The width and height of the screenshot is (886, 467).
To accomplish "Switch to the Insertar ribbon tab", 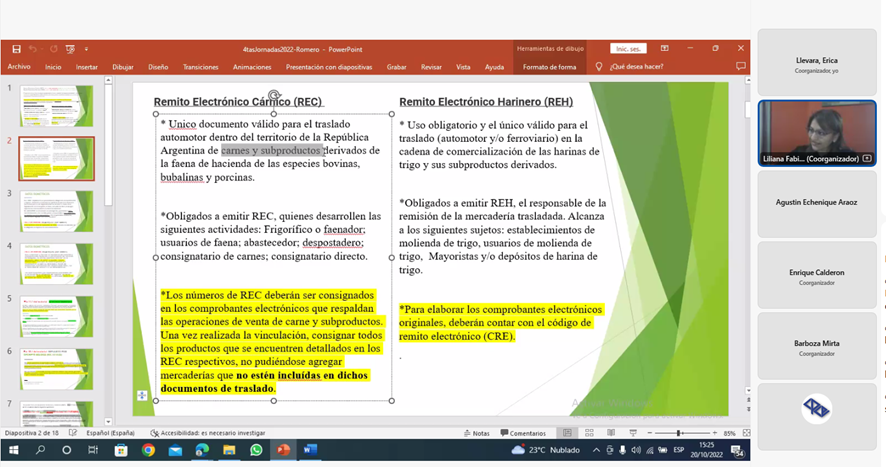I will (86, 67).
